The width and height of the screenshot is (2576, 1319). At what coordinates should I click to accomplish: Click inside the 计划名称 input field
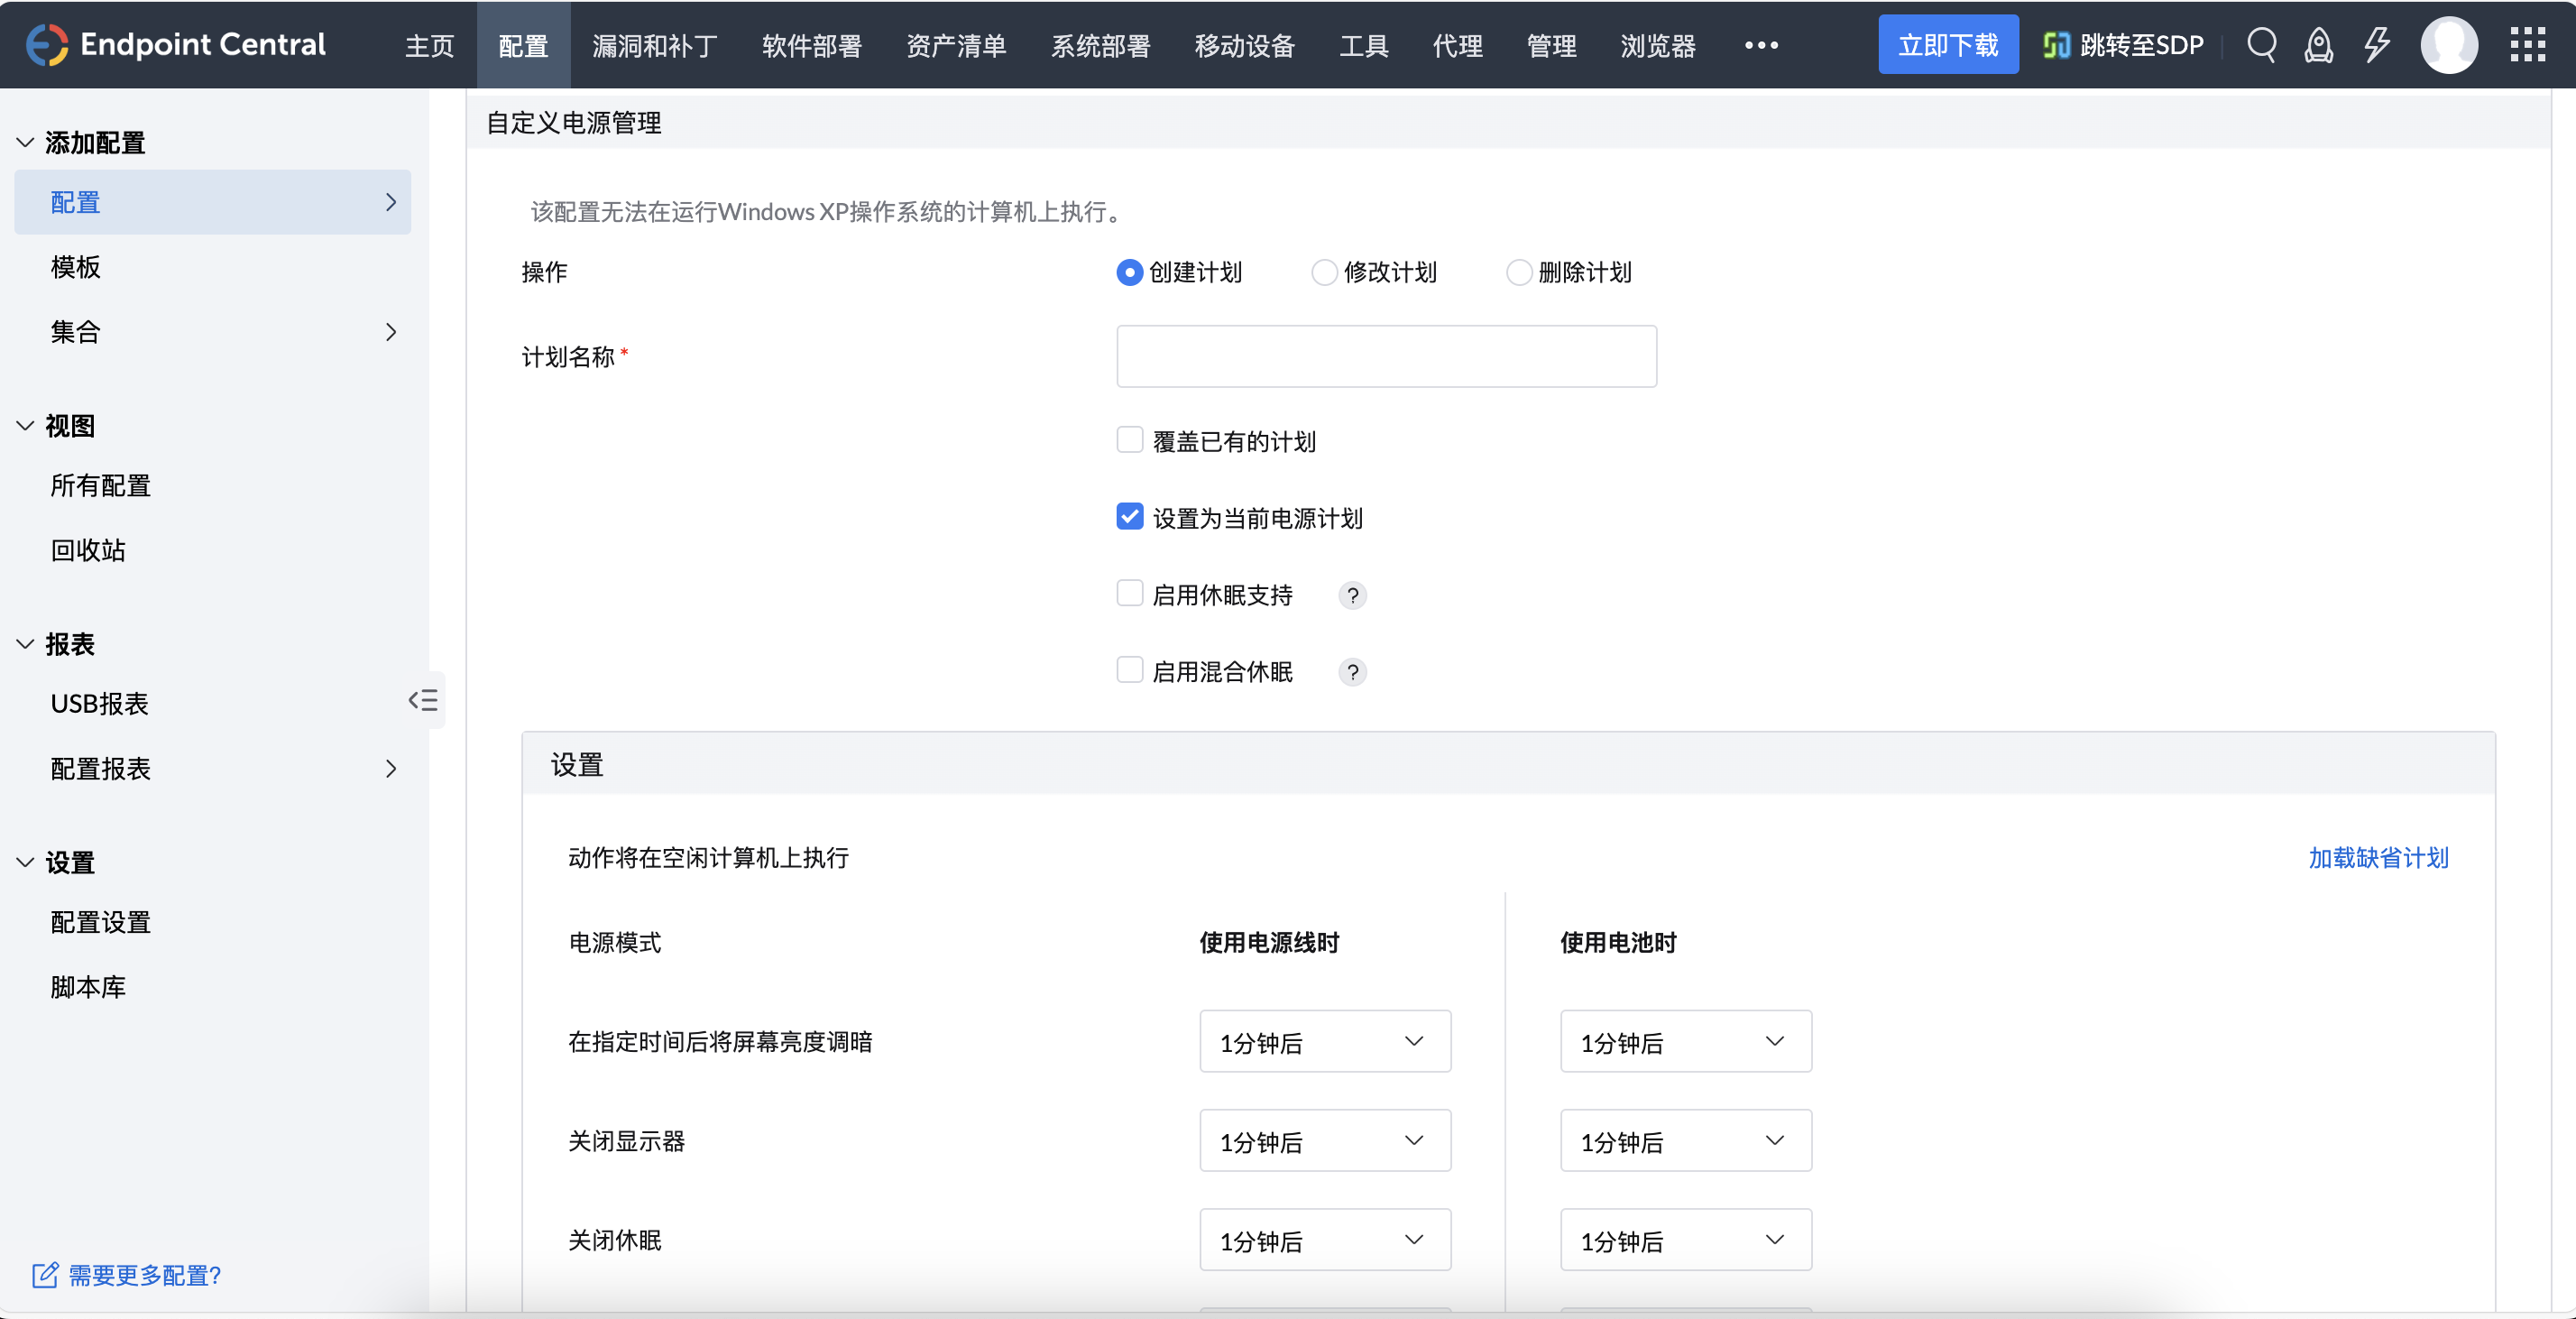coord(1385,356)
